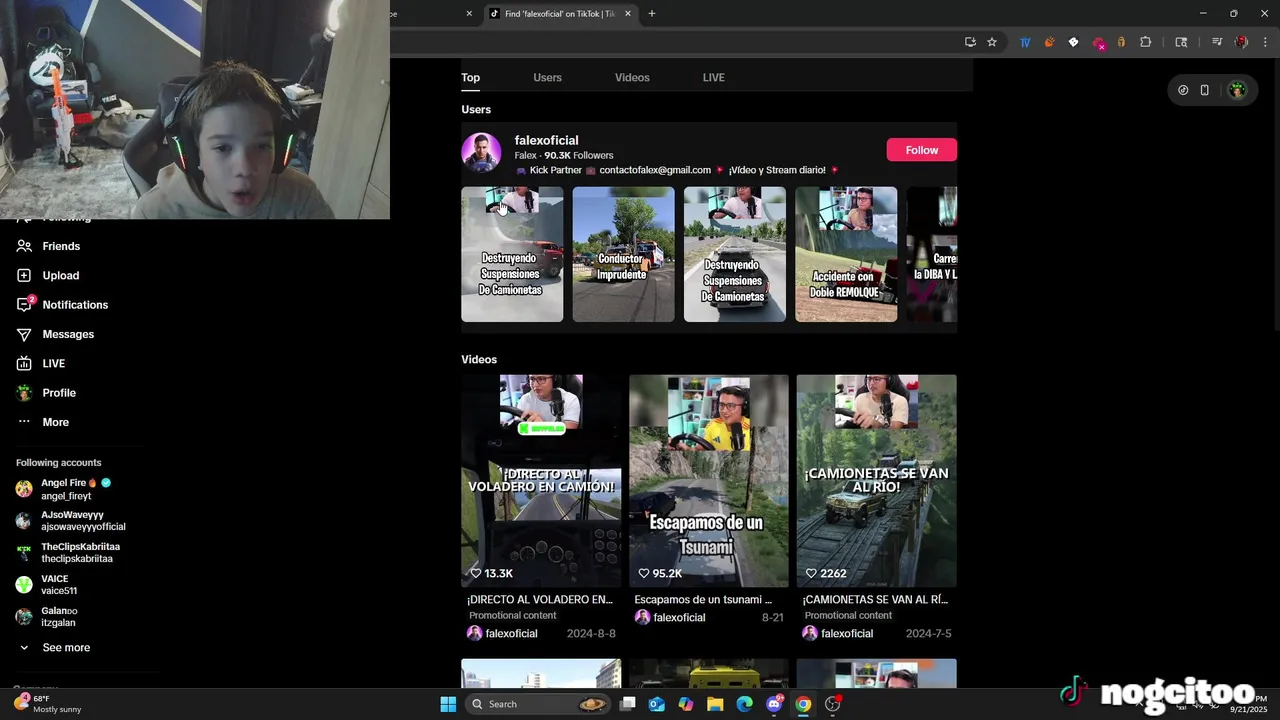
Task: Open your Profile page
Action: (x=46, y=393)
